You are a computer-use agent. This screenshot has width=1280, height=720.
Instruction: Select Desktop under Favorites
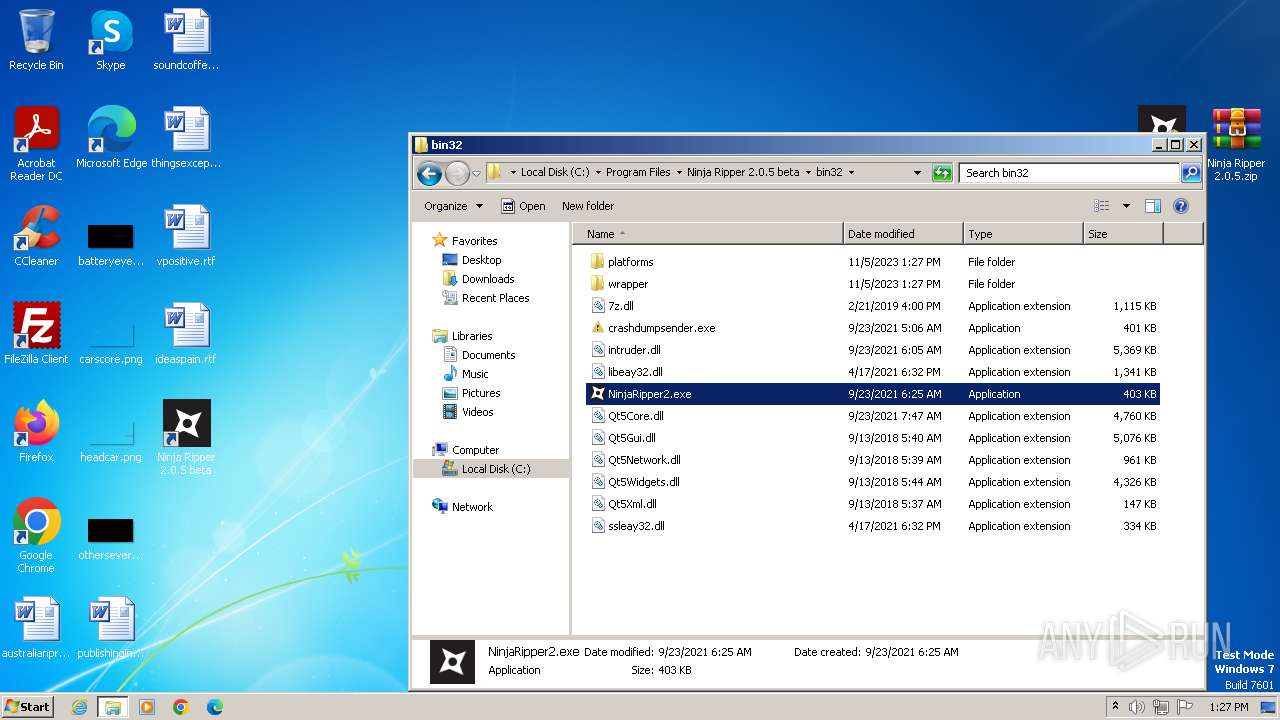[x=481, y=260]
